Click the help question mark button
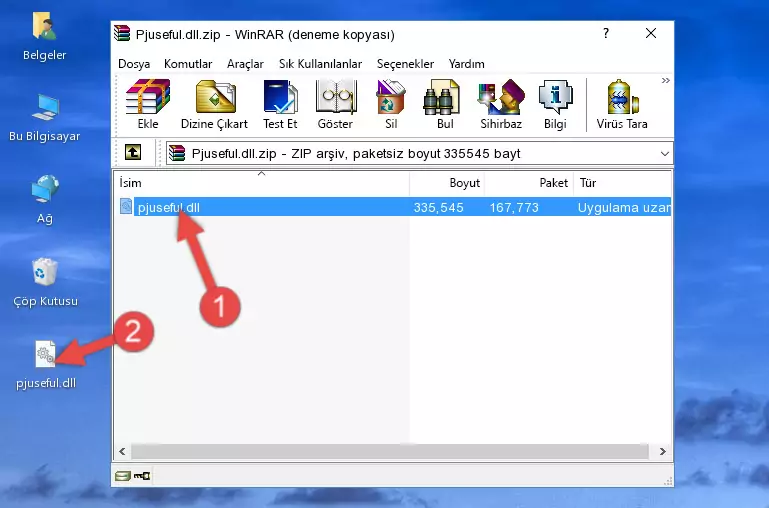The image size is (769, 508). click(x=606, y=33)
